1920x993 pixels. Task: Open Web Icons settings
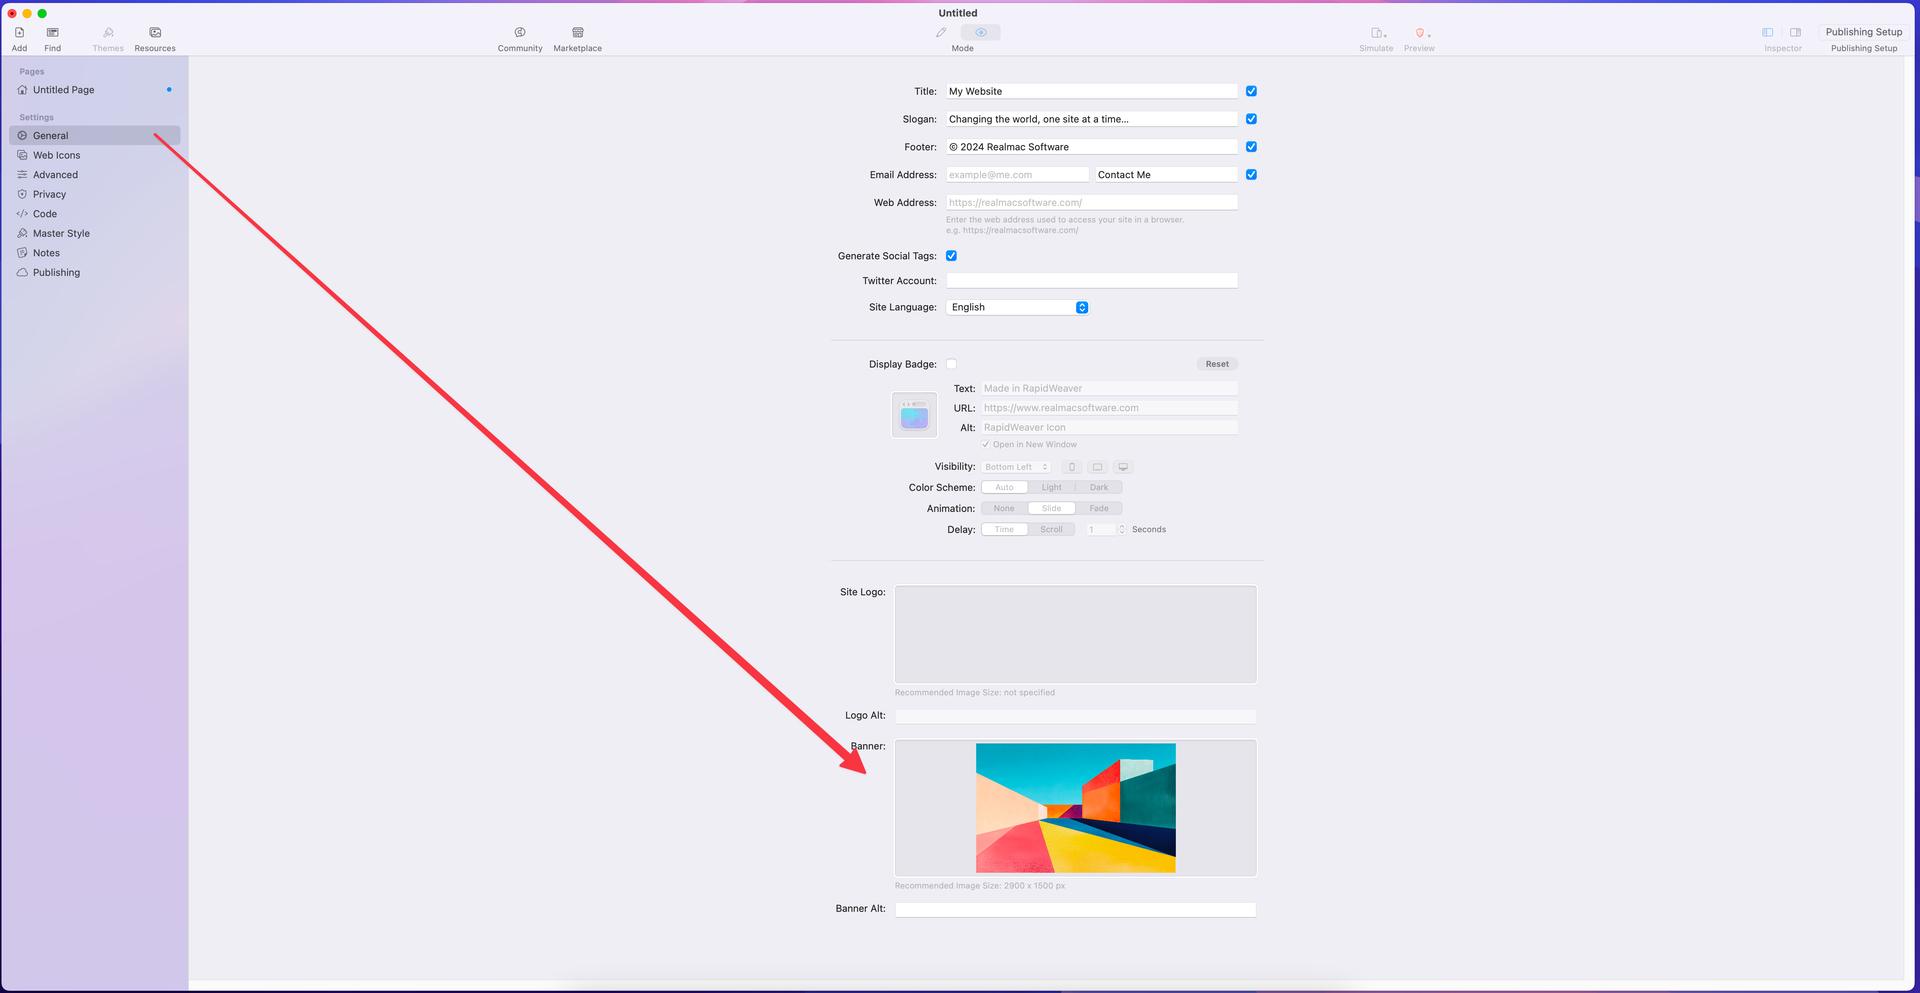[94, 155]
